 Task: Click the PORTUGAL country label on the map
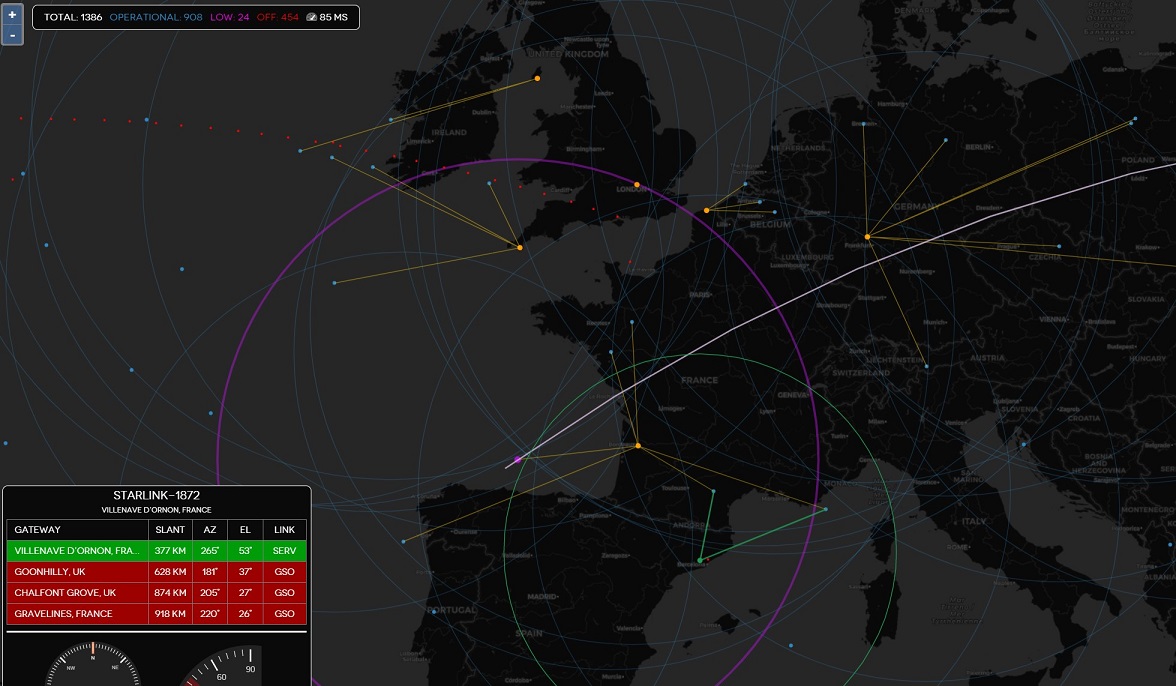[x=452, y=610]
